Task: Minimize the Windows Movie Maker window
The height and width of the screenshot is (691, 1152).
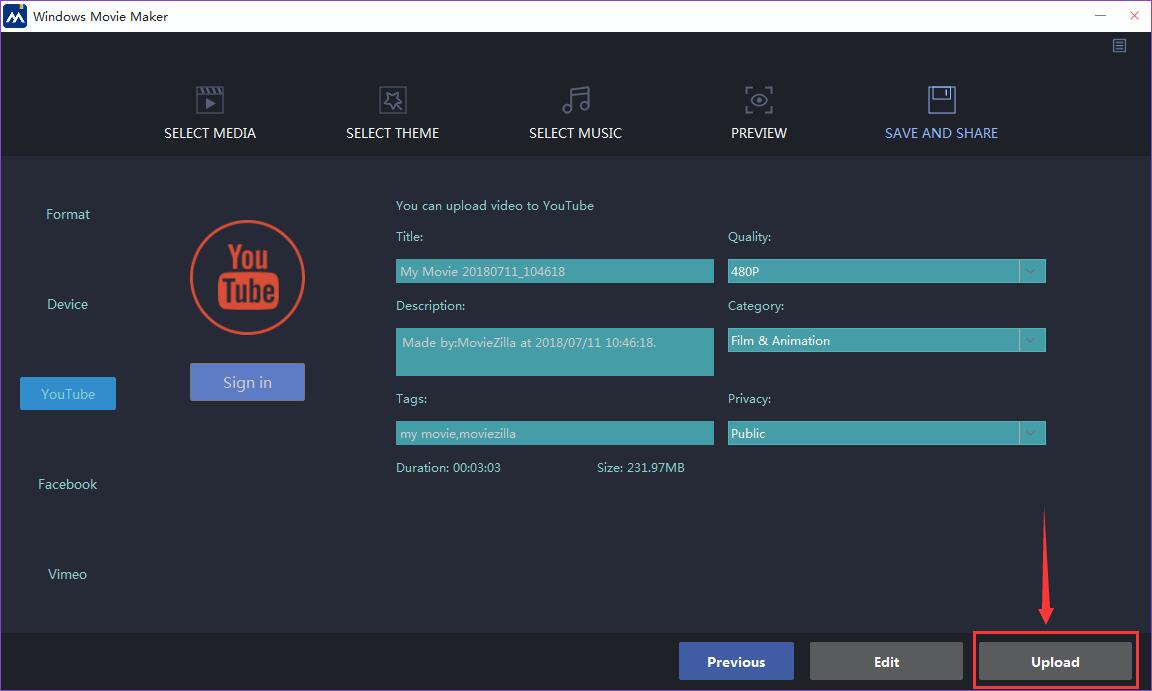Action: coord(1100,15)
